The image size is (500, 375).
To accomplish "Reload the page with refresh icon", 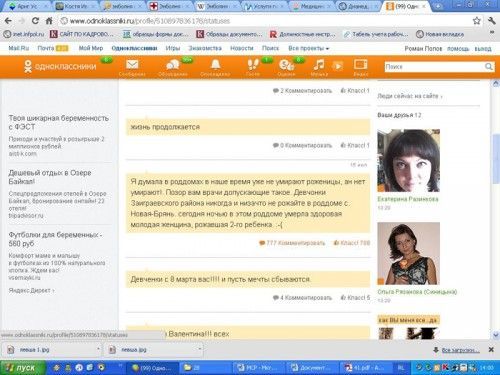I will (35, 21).
